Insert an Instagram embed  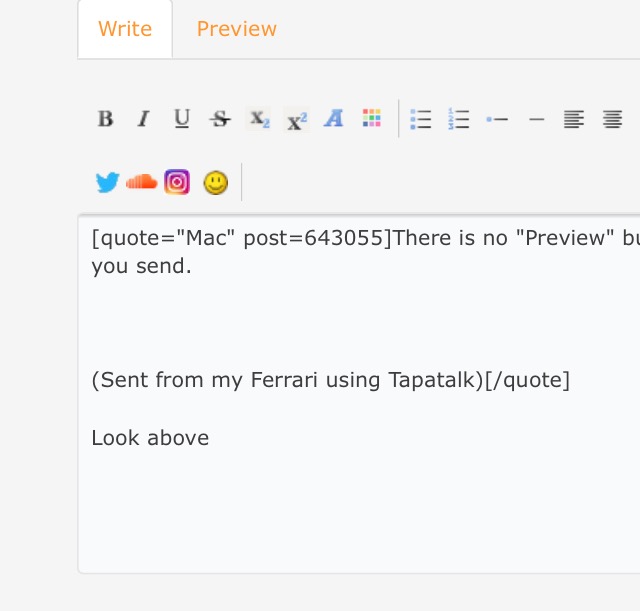[177, 182]
